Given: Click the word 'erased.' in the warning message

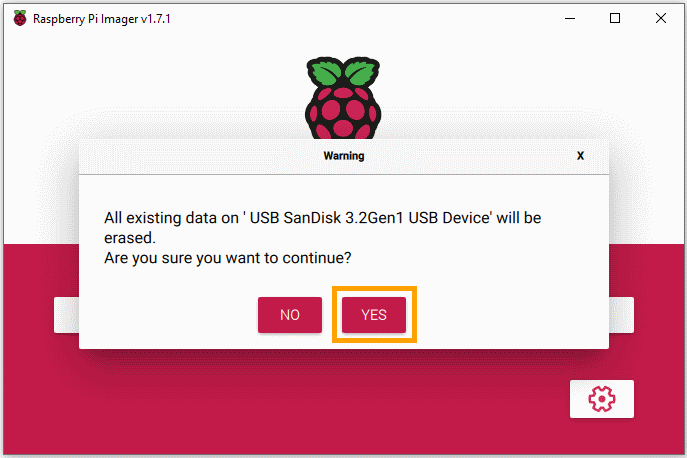Looking at the screenshot, I should pos(130,238).
